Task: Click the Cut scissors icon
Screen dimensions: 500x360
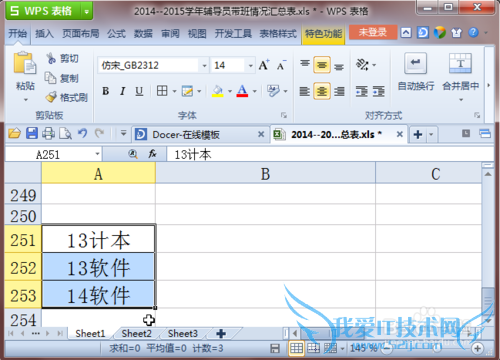Action: coord(51,58)
